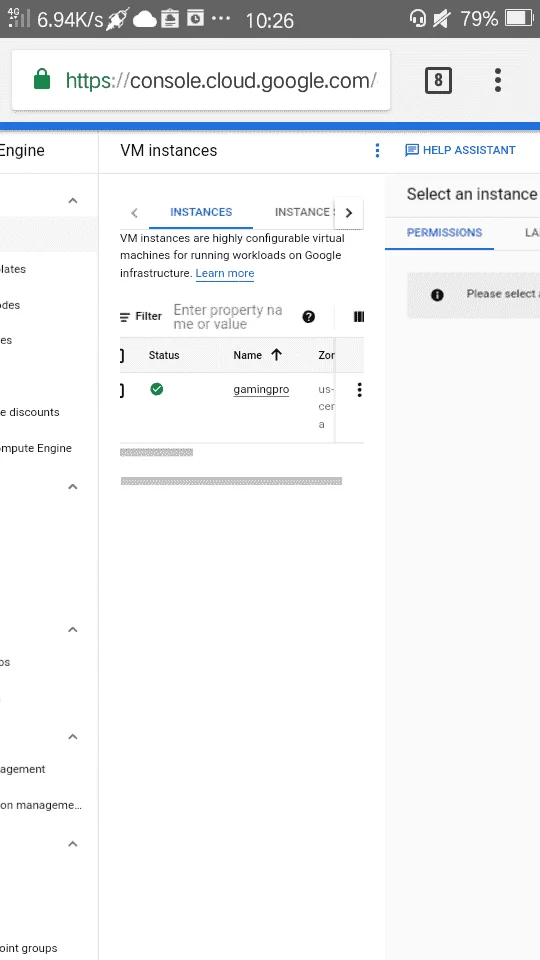Click the info icon in side panel
Image resolution: width=540 pixels, height=960 pixels.
437,295
